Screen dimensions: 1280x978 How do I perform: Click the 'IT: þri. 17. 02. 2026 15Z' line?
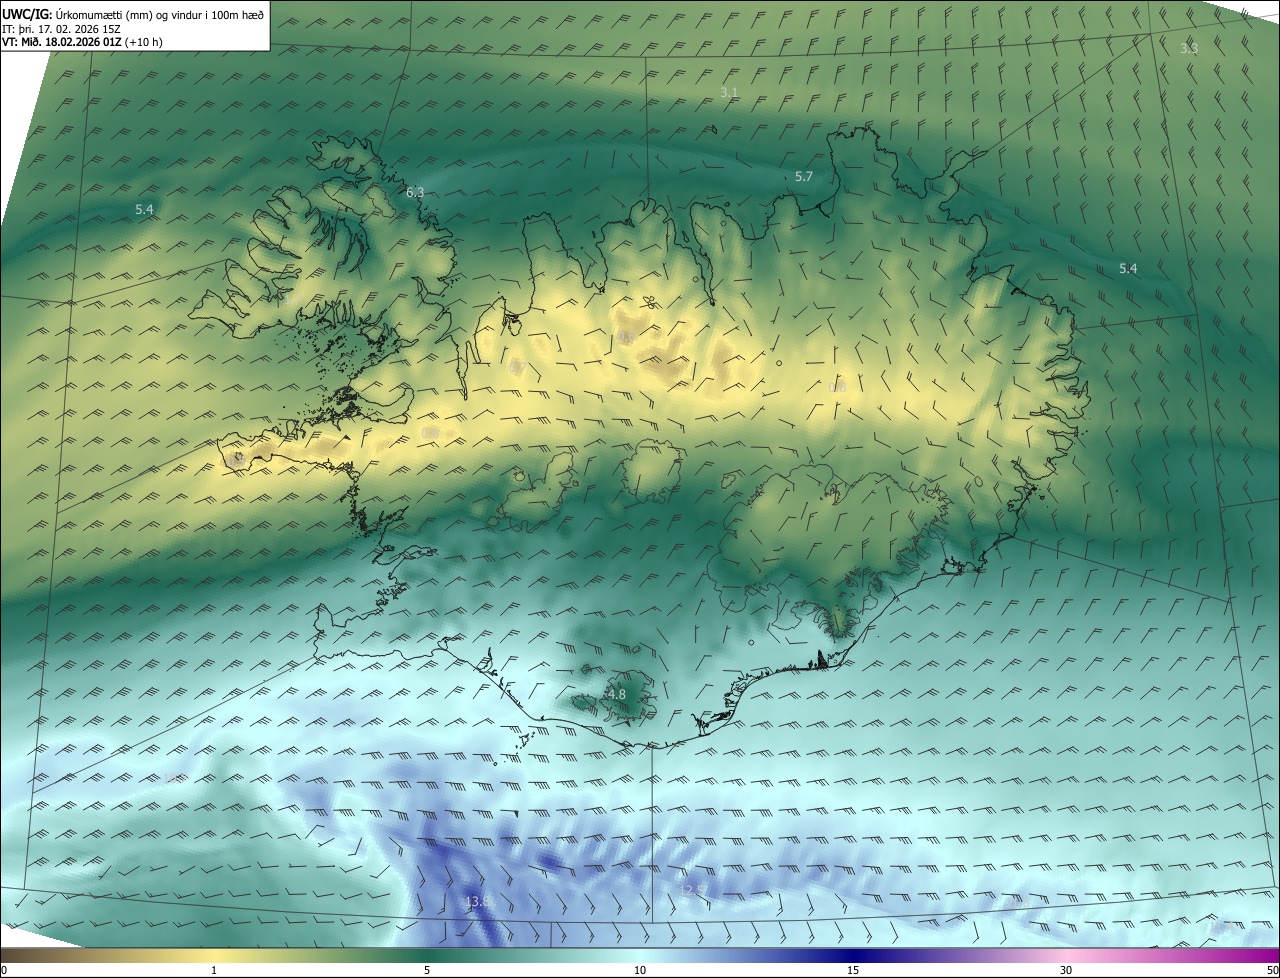[x=59, y=28]
